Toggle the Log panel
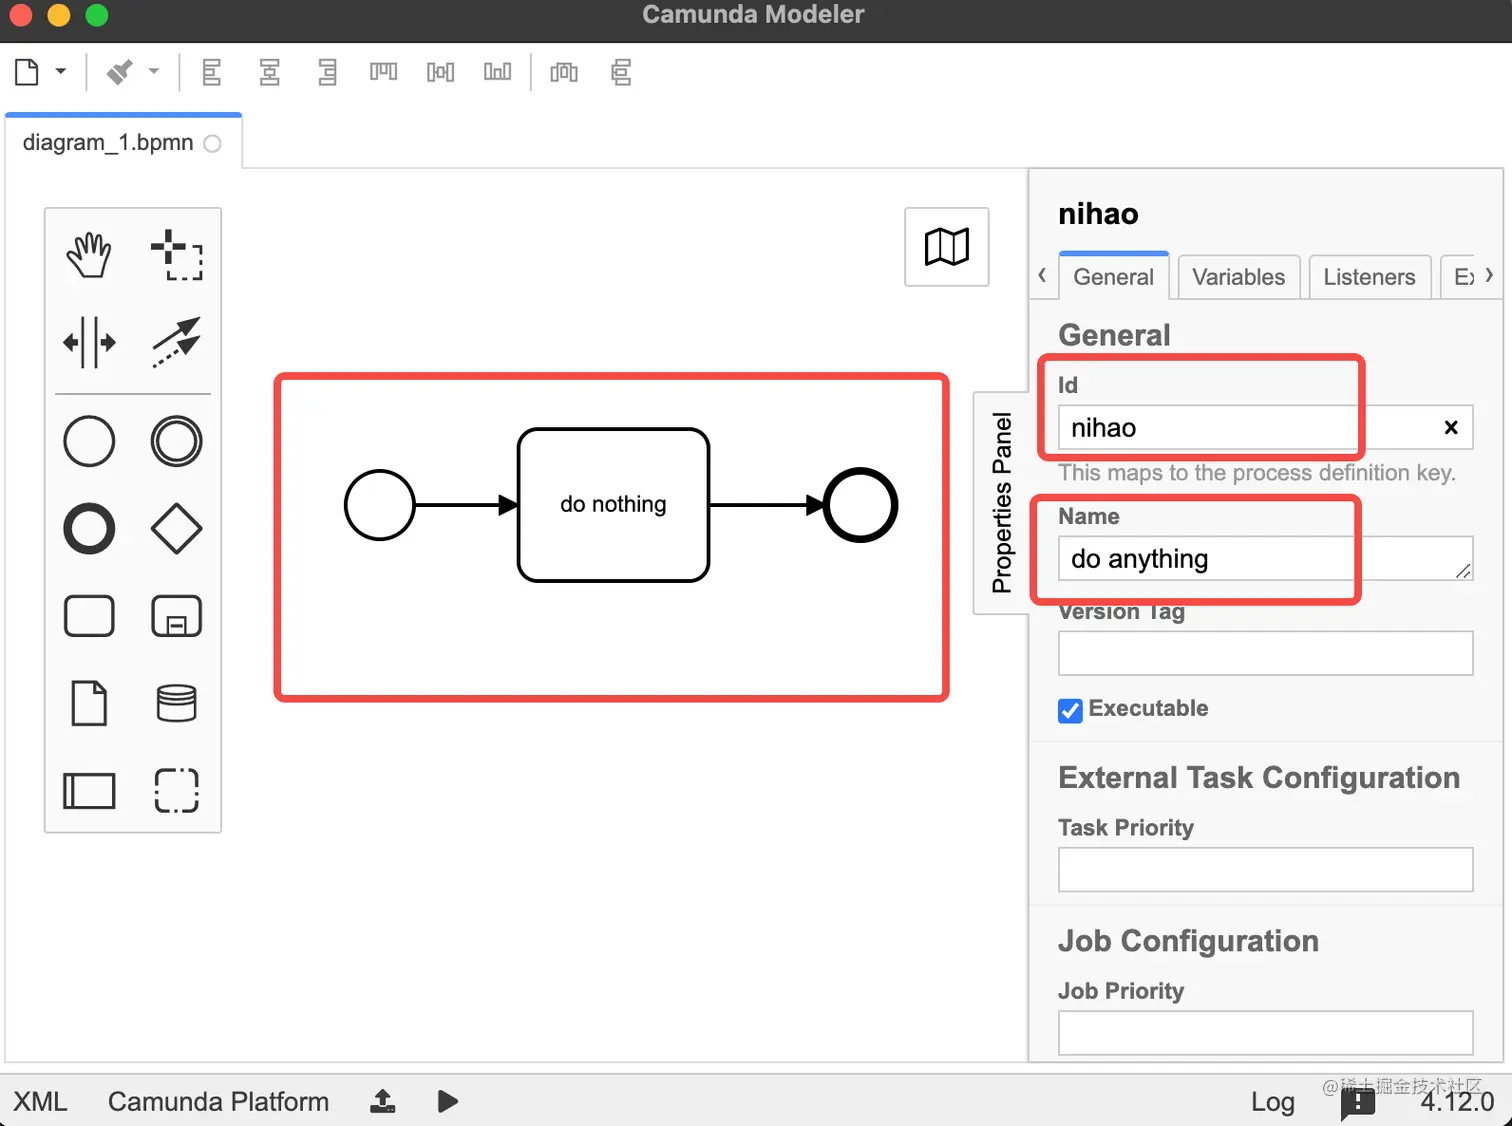Image resolution: width=1512 pixels, height=1126 pixels. coord(1272,1102)
